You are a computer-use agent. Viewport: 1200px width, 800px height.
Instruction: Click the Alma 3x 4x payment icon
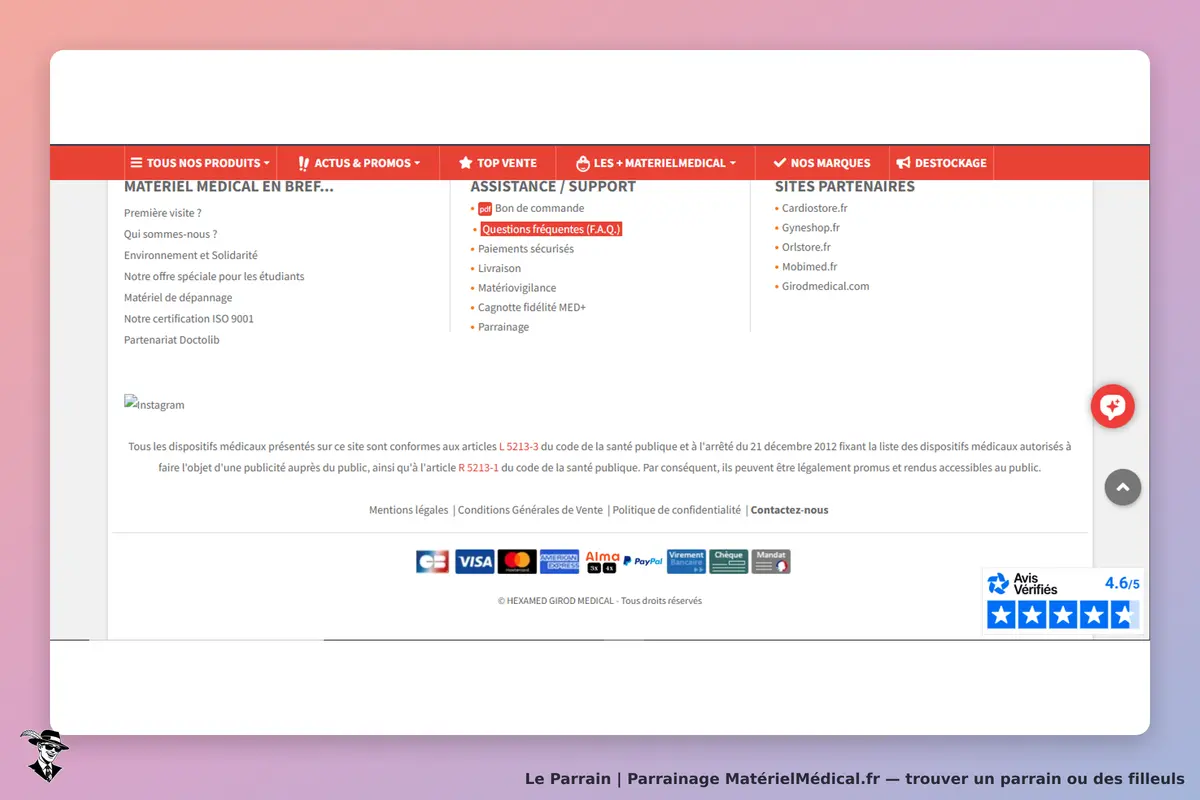[x=602, y=562]
